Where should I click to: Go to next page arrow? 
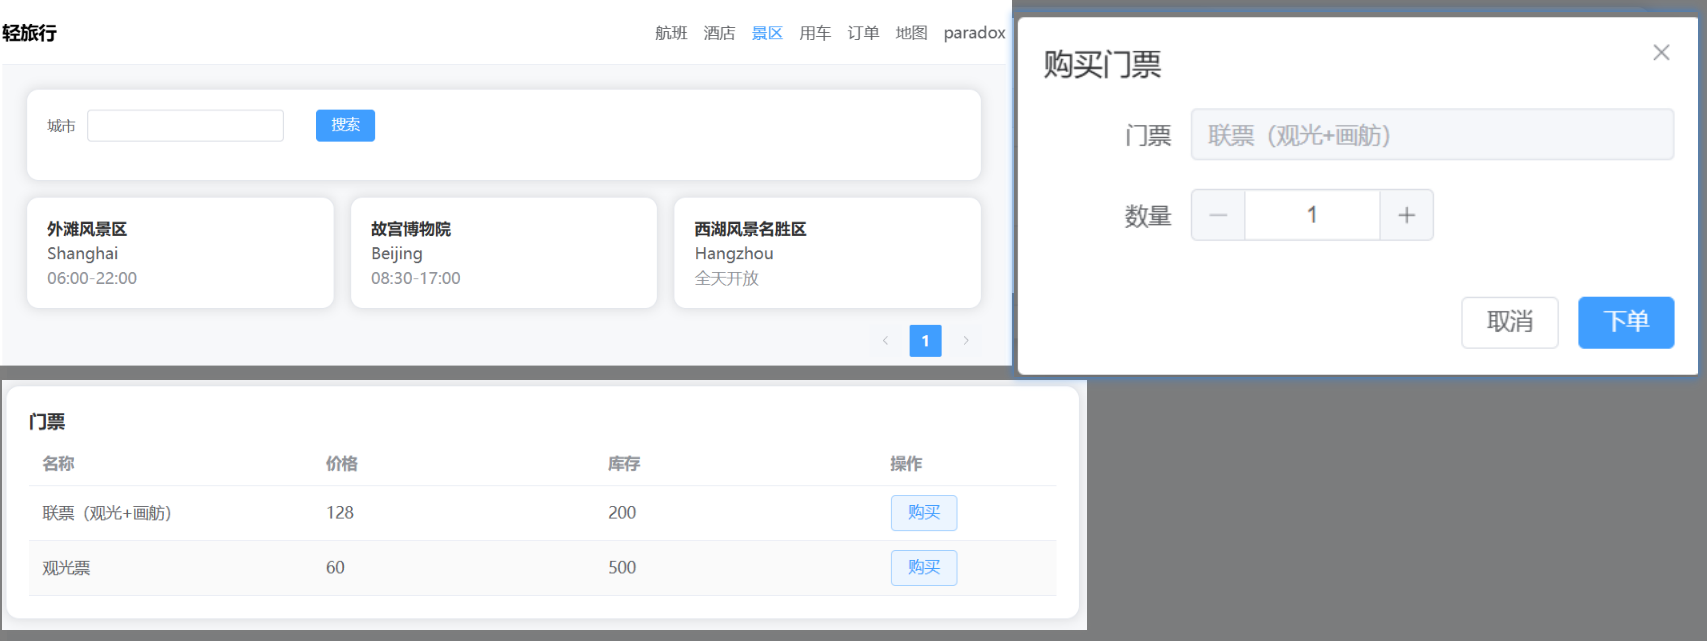966,341
